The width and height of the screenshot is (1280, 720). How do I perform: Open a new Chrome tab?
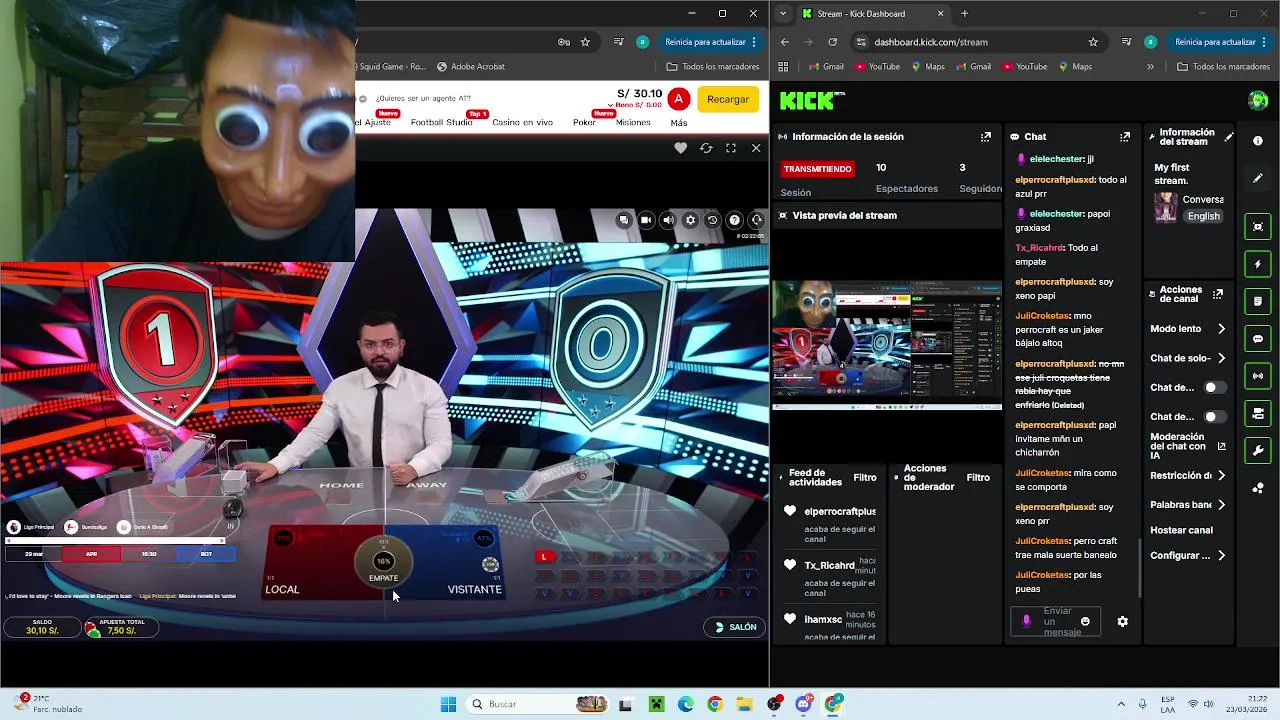(x=964, y=14)
